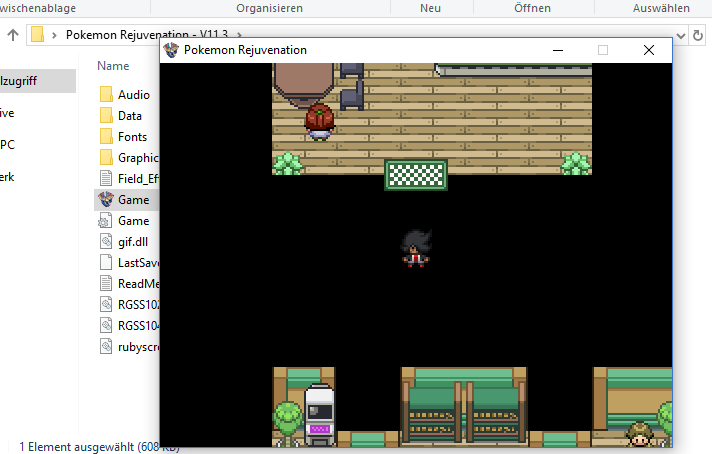Select the Game application icon in list
This screenshot has height=454, width=712.
click(106, 199)
